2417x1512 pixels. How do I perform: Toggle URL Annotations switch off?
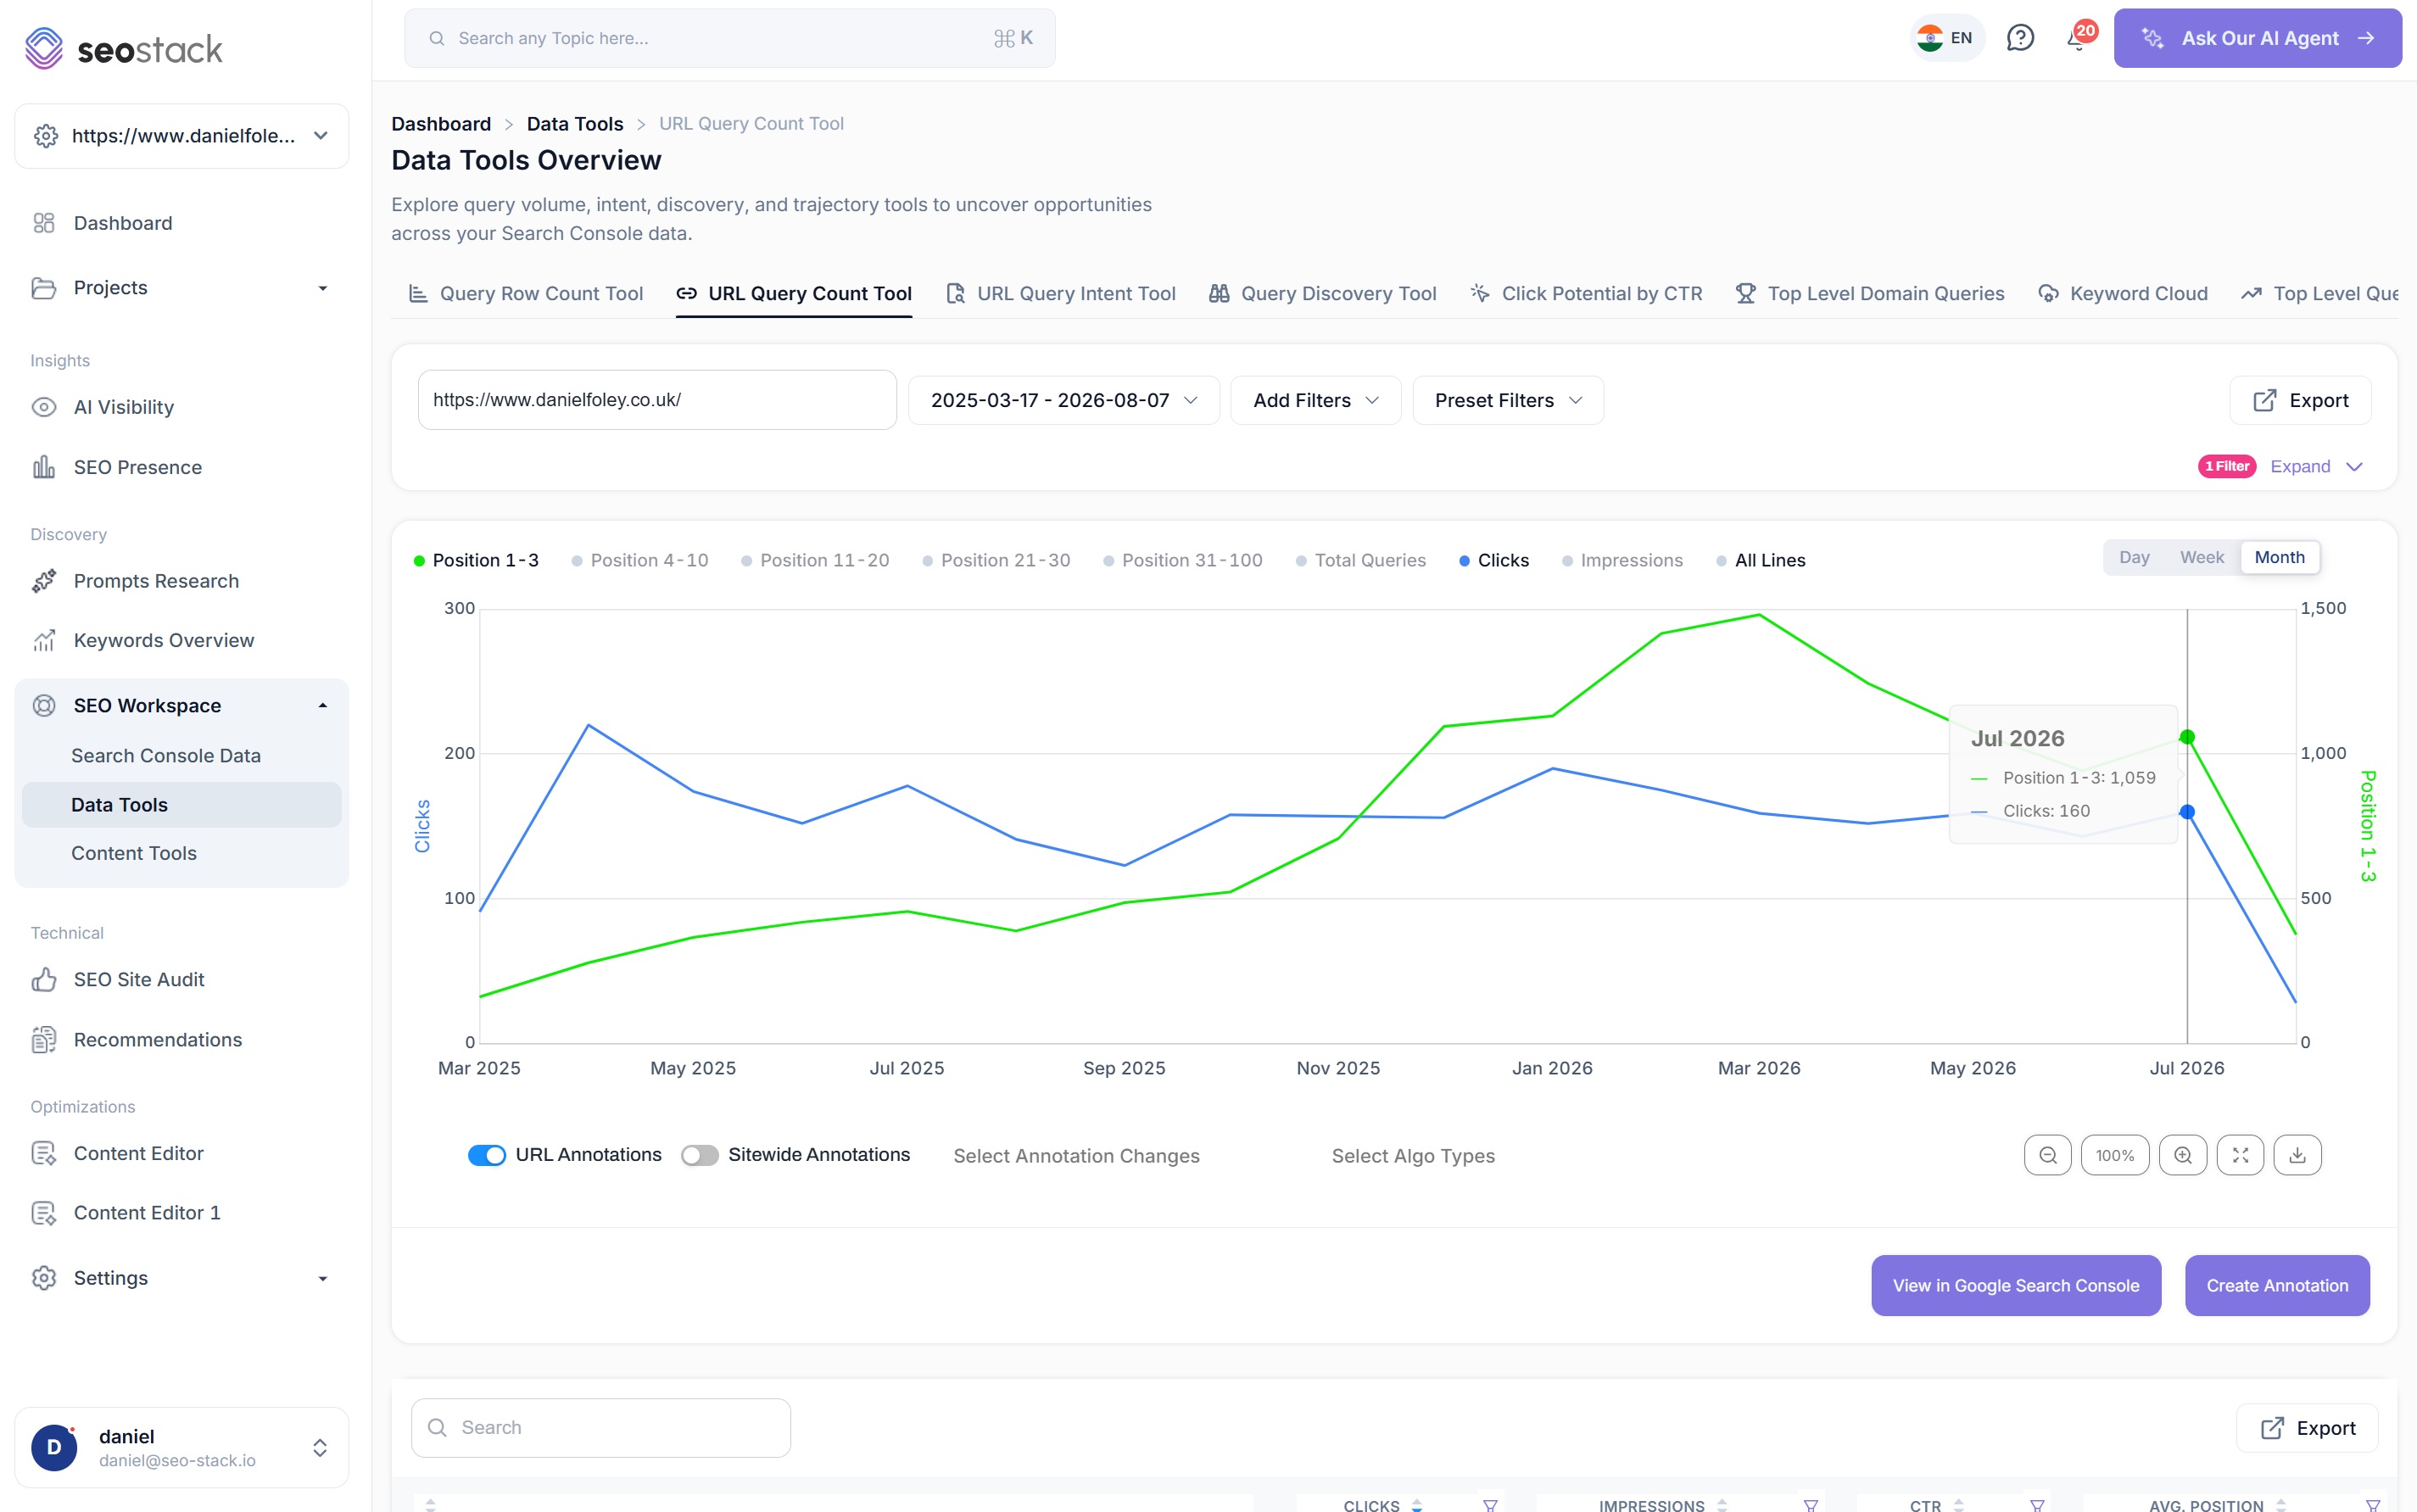487,1155
